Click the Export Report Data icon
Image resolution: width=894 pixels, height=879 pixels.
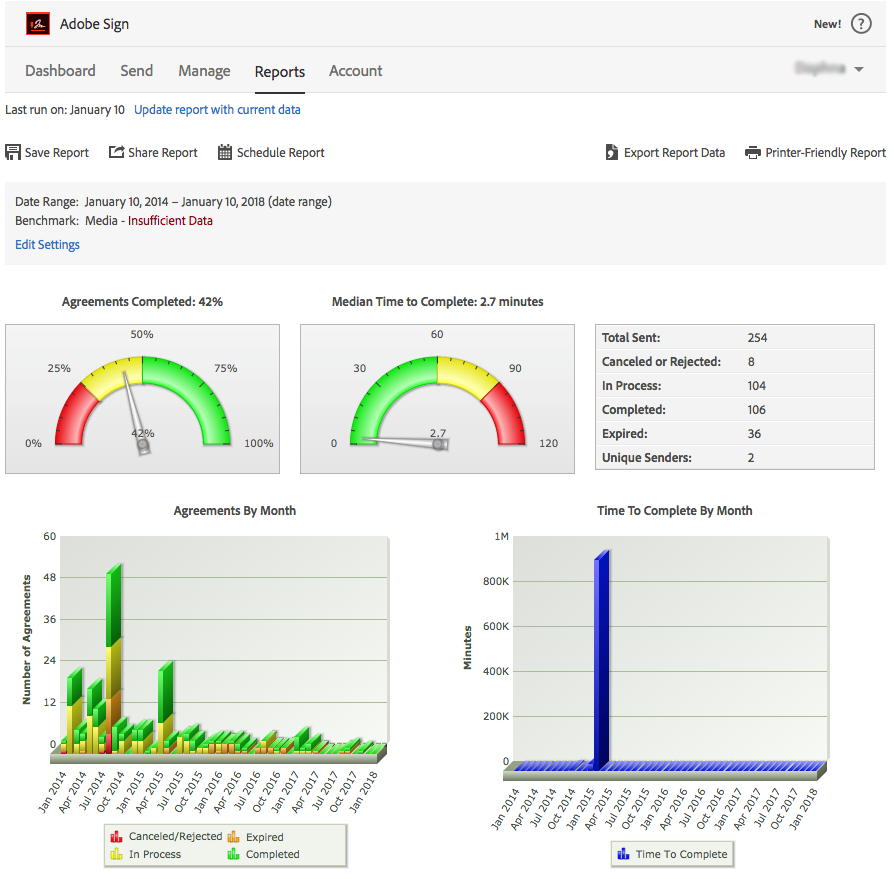[x=610, y=152]
